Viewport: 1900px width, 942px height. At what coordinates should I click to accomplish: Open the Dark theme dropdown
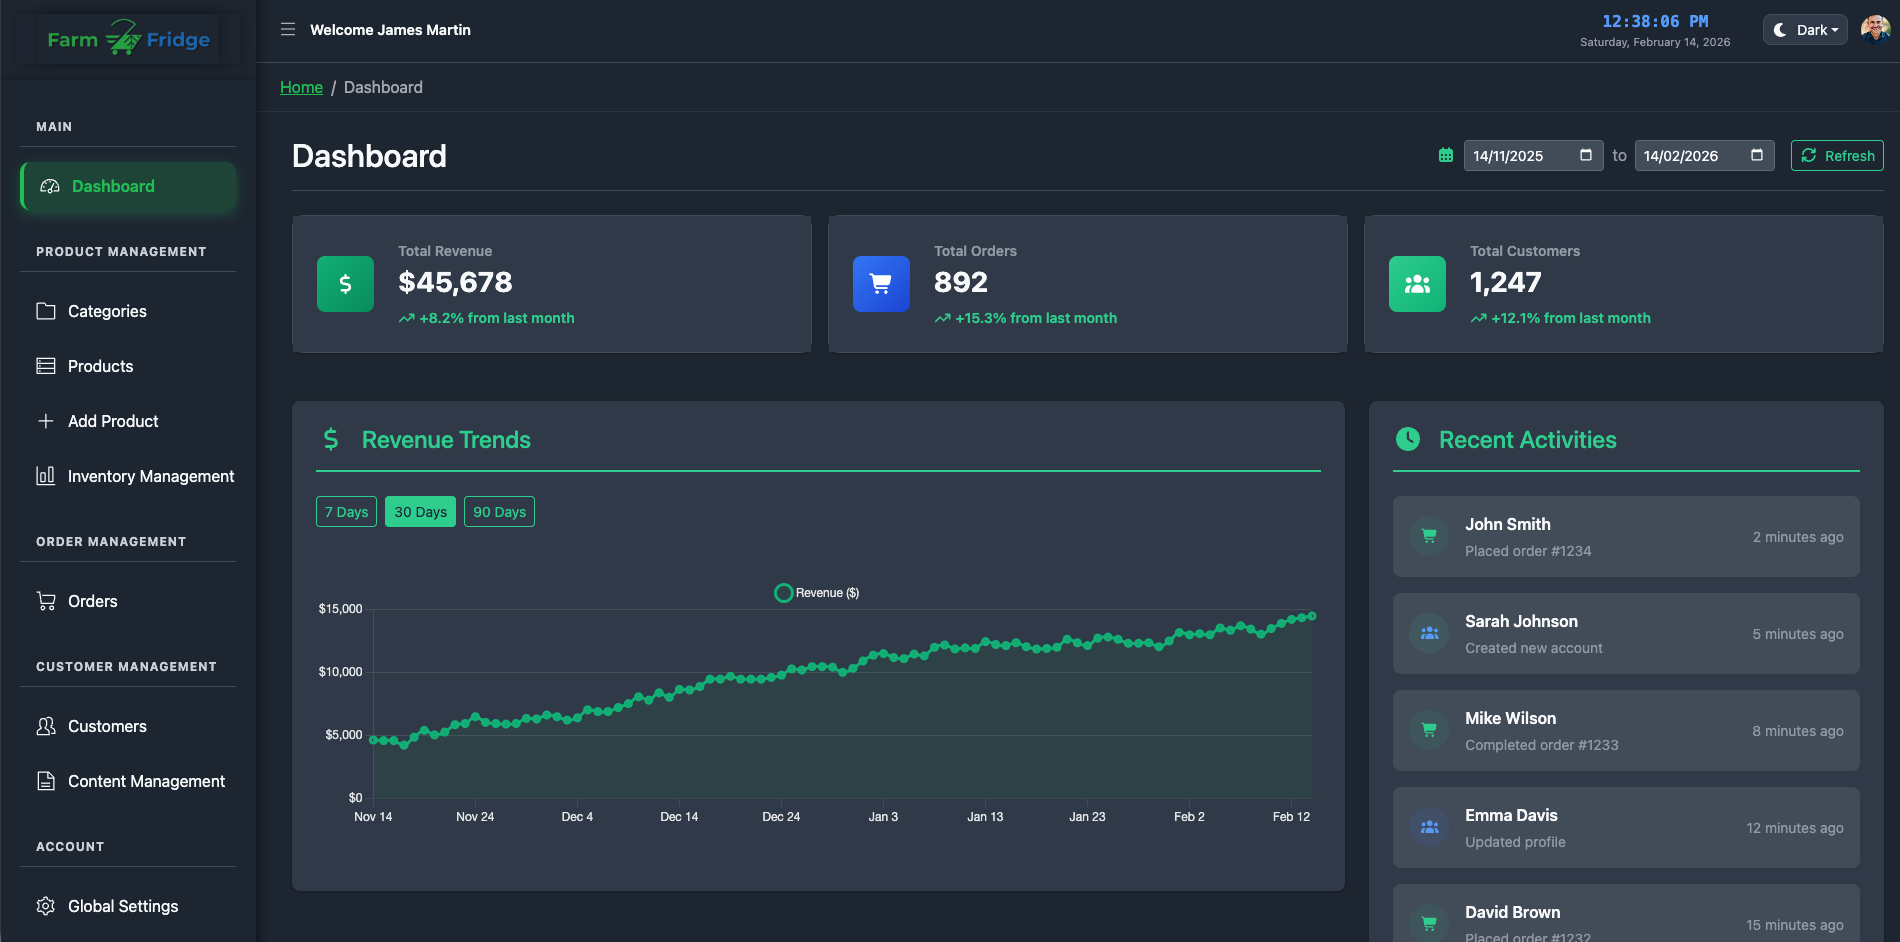[1804, 30]
